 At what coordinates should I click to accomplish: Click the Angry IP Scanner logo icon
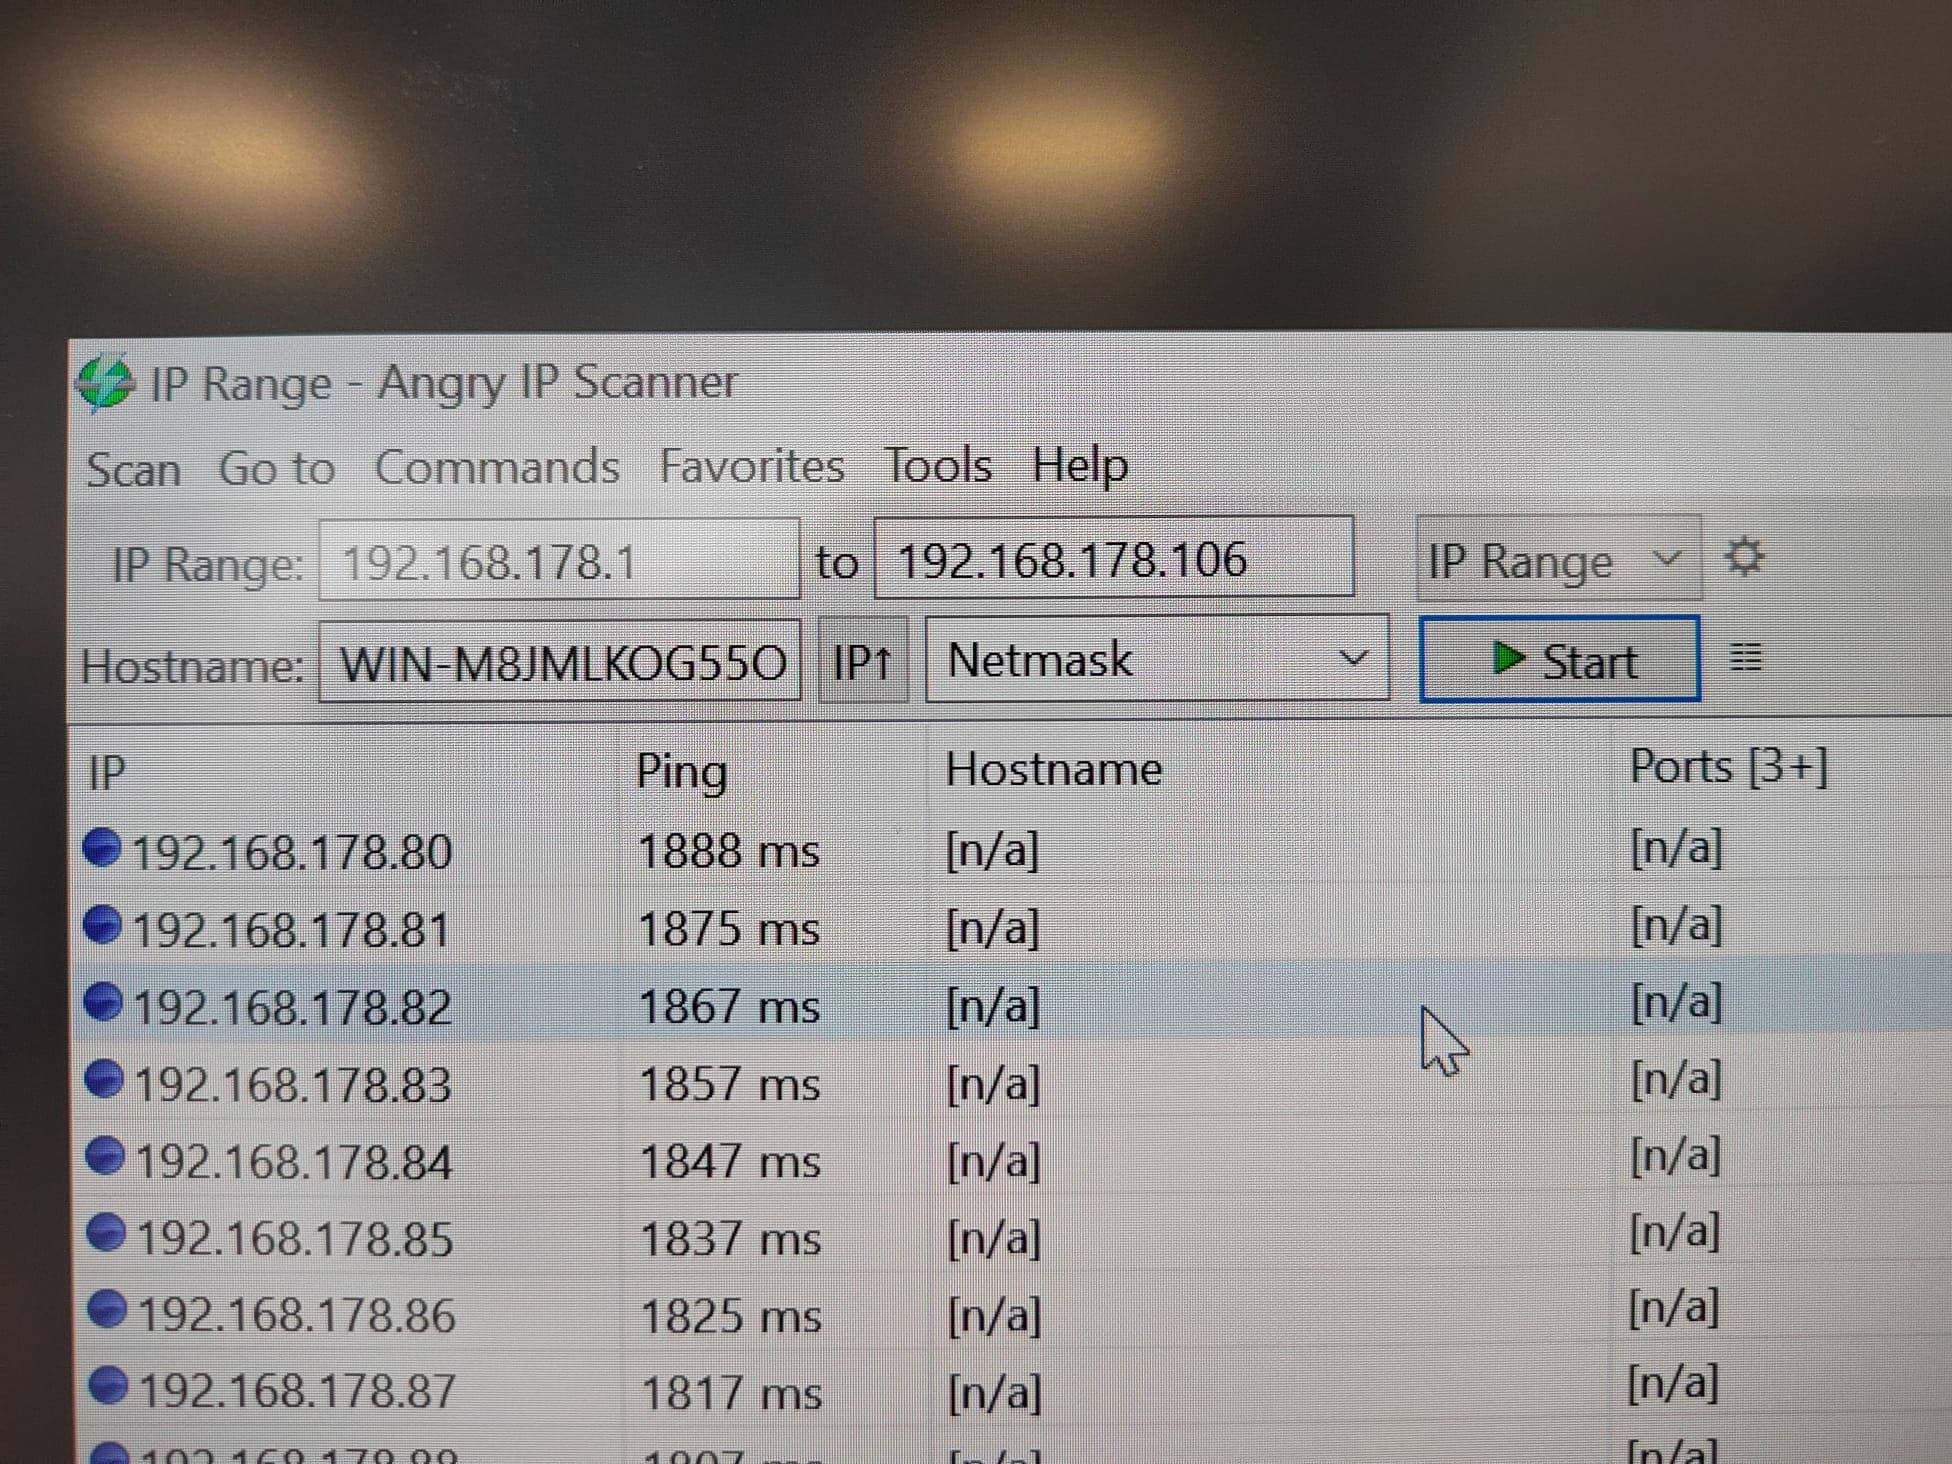104,384
